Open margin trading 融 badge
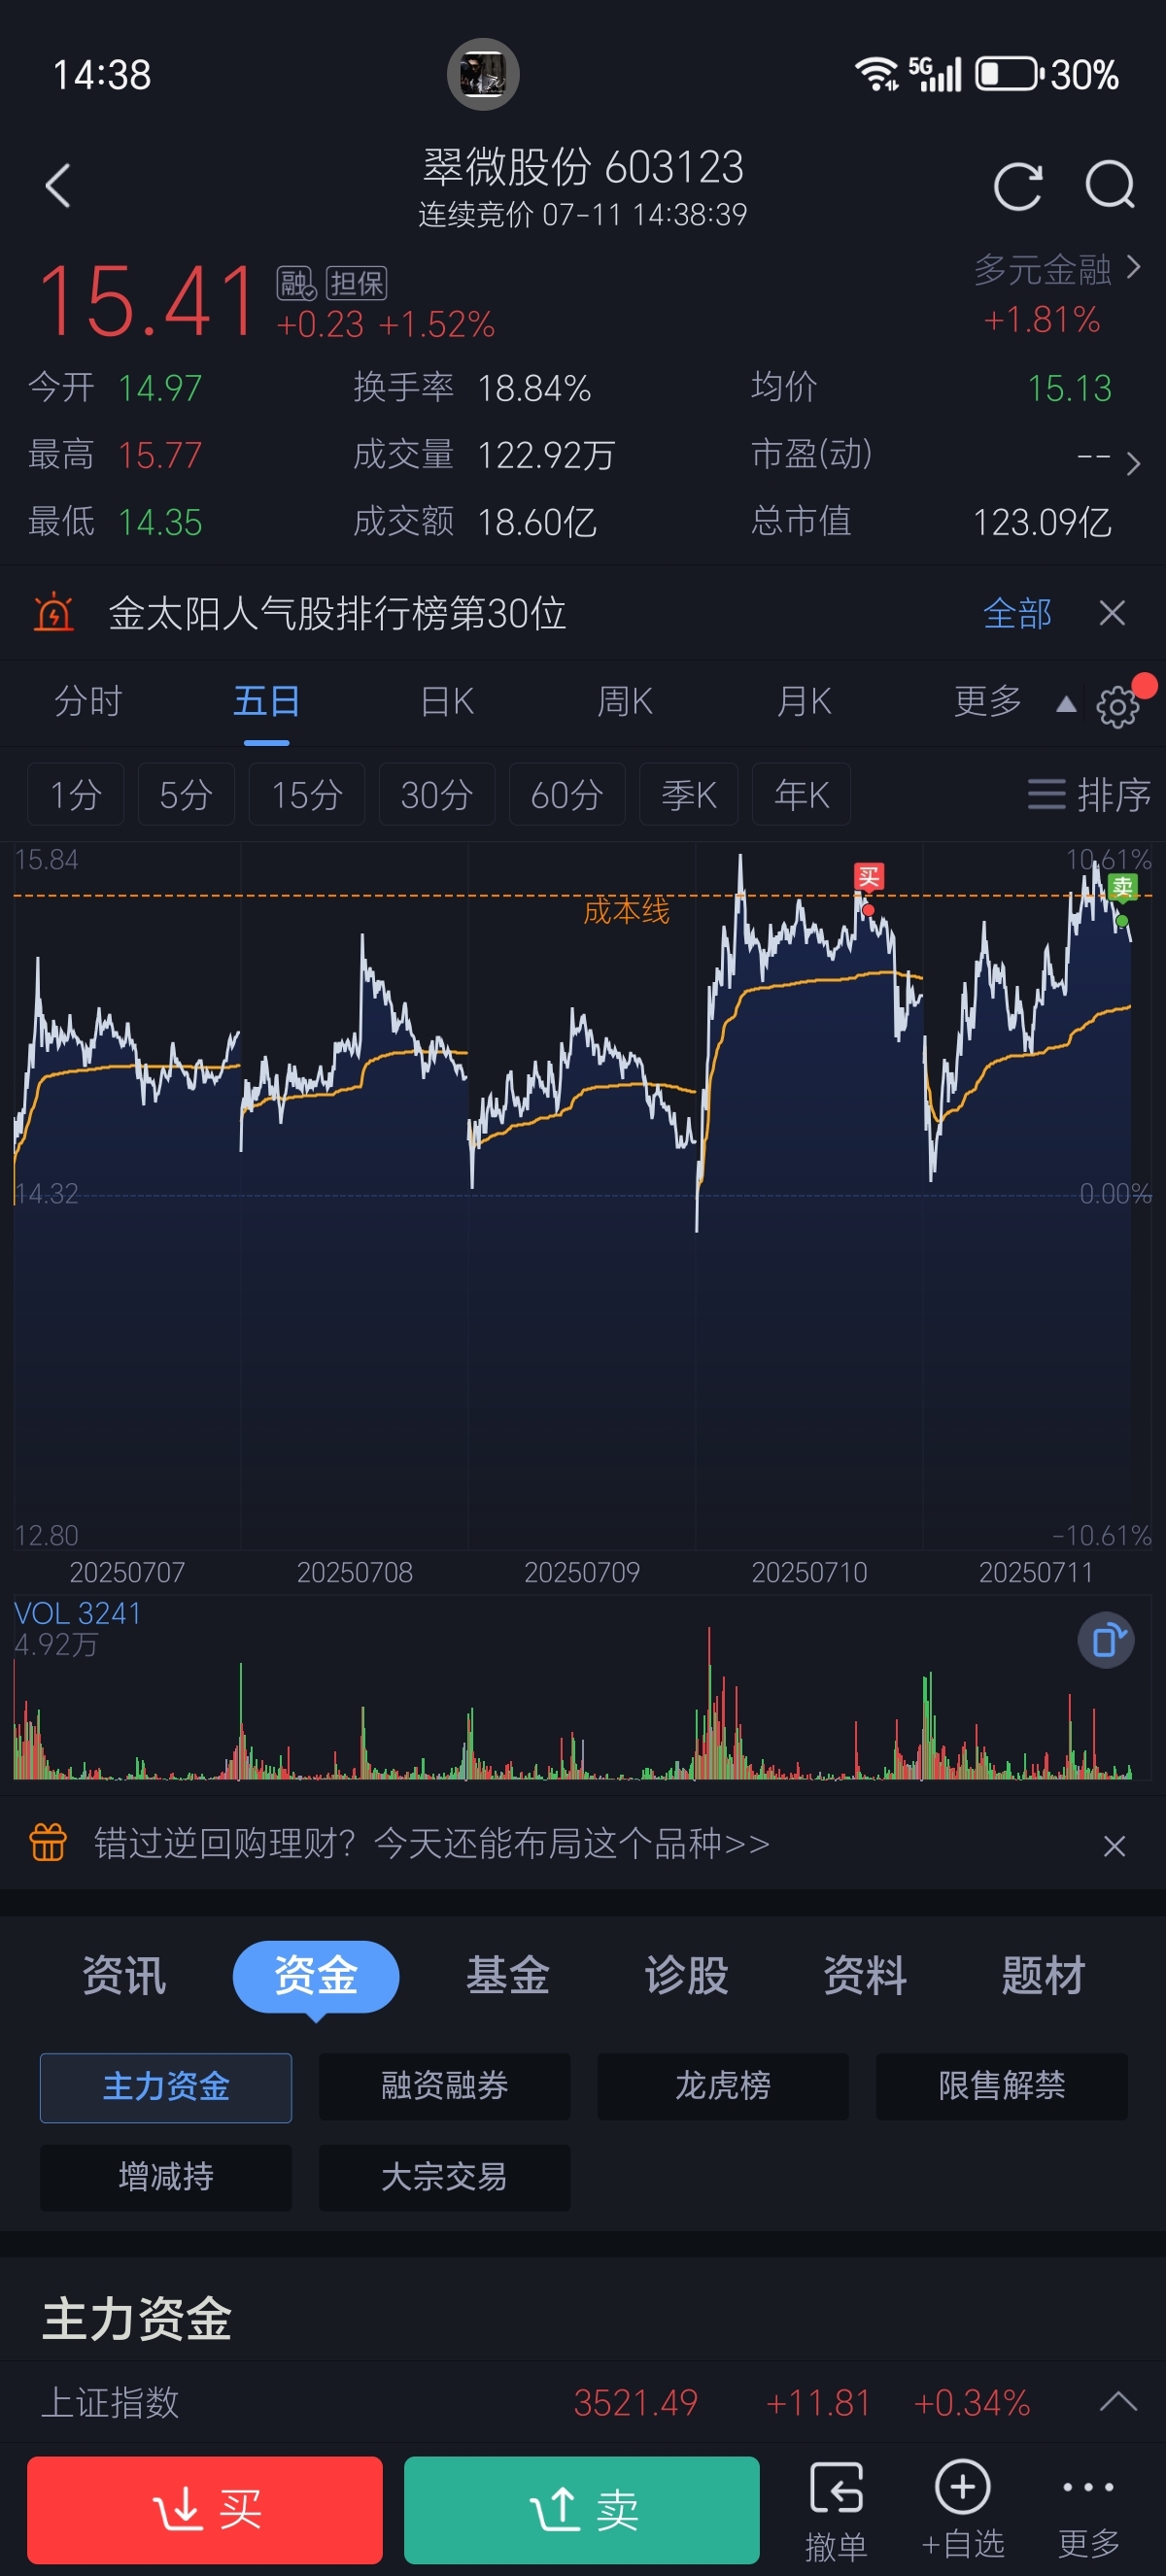Screen dimensions: 1166x2576 click(297, 283)
